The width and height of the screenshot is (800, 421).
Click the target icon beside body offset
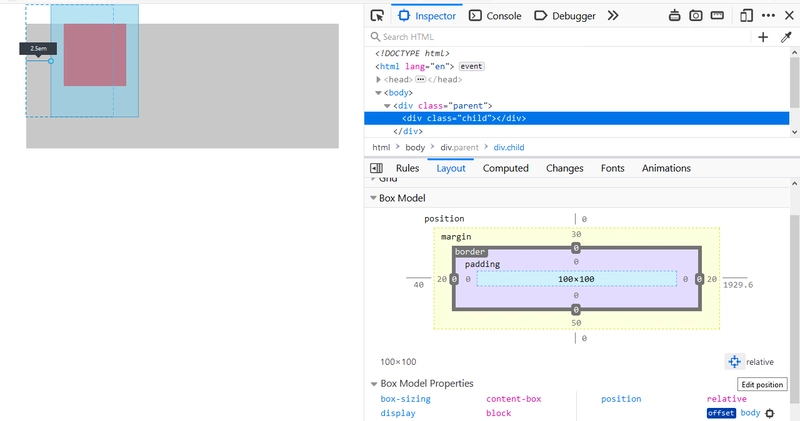click(770, 413)
